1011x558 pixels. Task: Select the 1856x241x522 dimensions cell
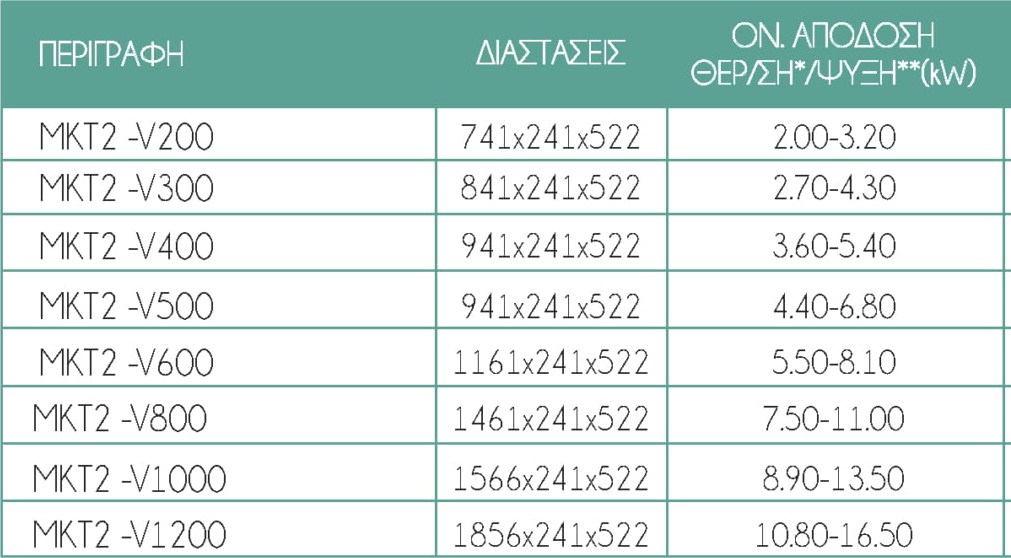[x=550, y=530]
